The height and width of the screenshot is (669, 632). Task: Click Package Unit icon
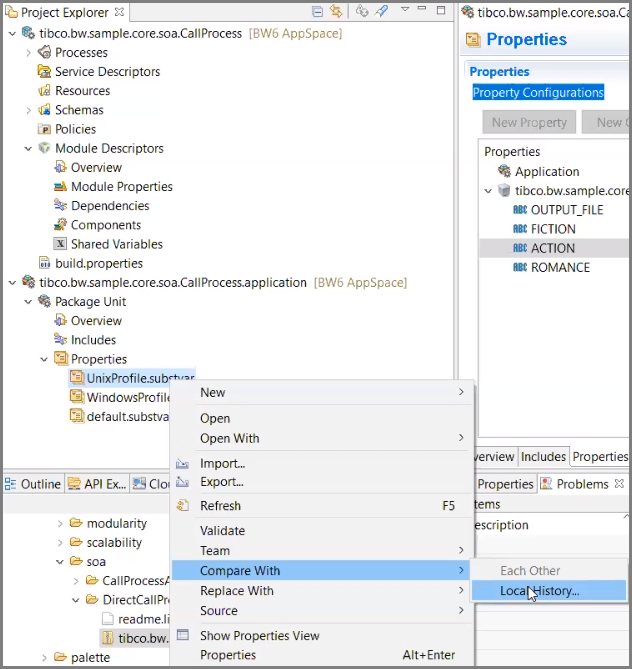[x=44, y=301]
